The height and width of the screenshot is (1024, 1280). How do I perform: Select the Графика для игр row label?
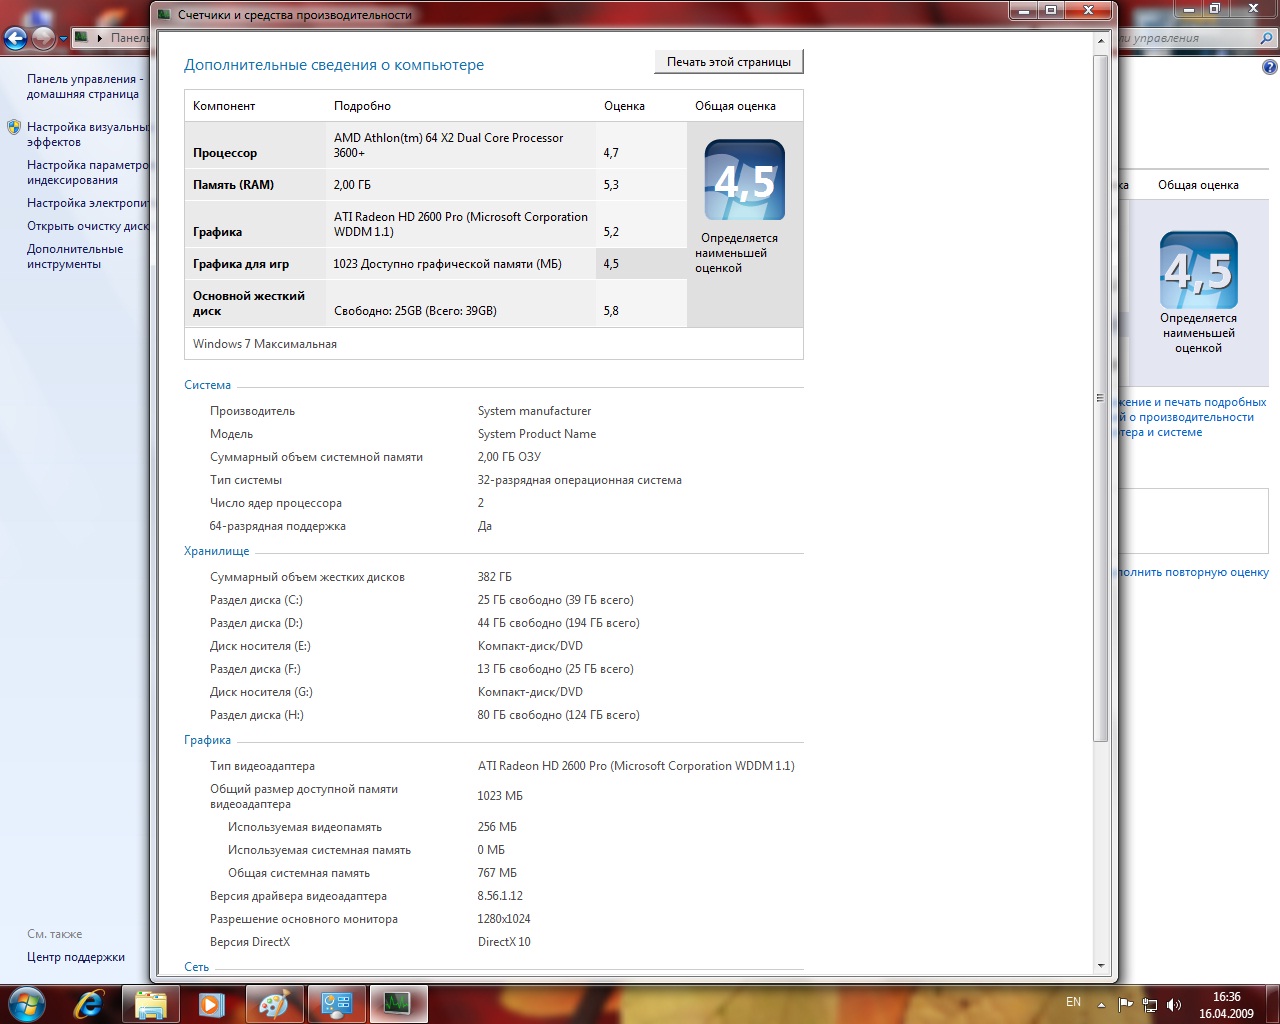pyautogui.click(x=241, y=264)
